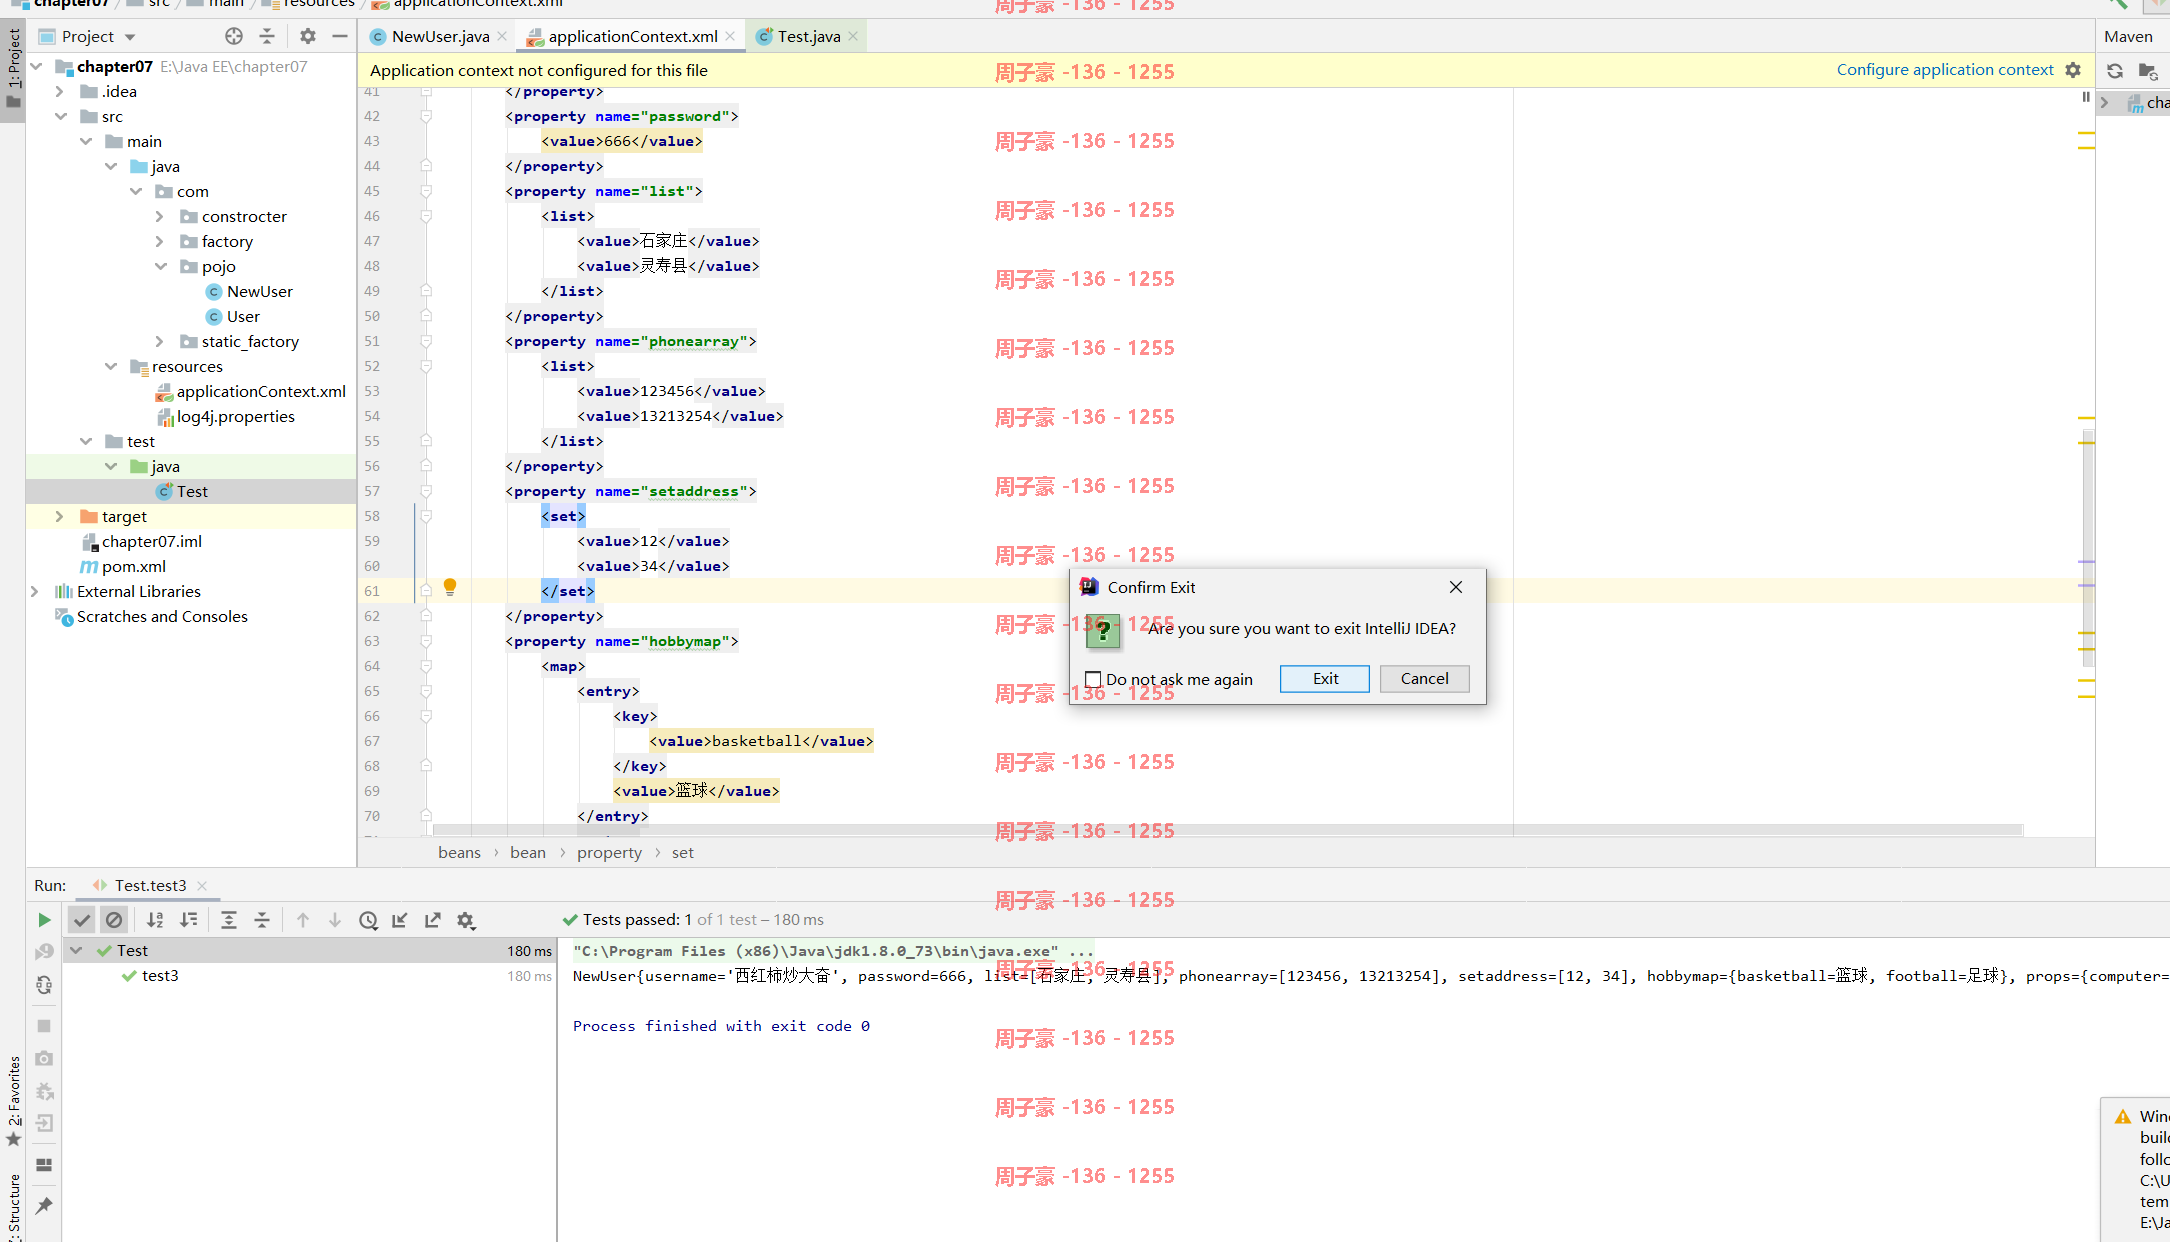Toggle show ignored tests
This screenshot has width=2170, height=1242.
(x=114, y=920)
